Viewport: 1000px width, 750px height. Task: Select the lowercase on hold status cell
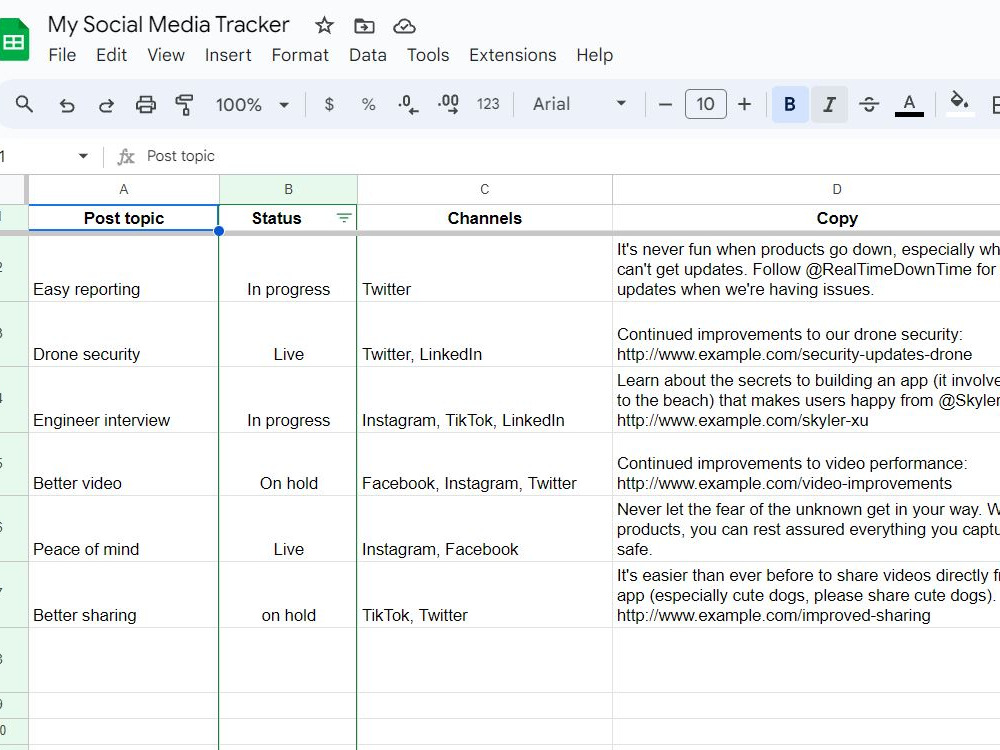click(x=288, y=594)
